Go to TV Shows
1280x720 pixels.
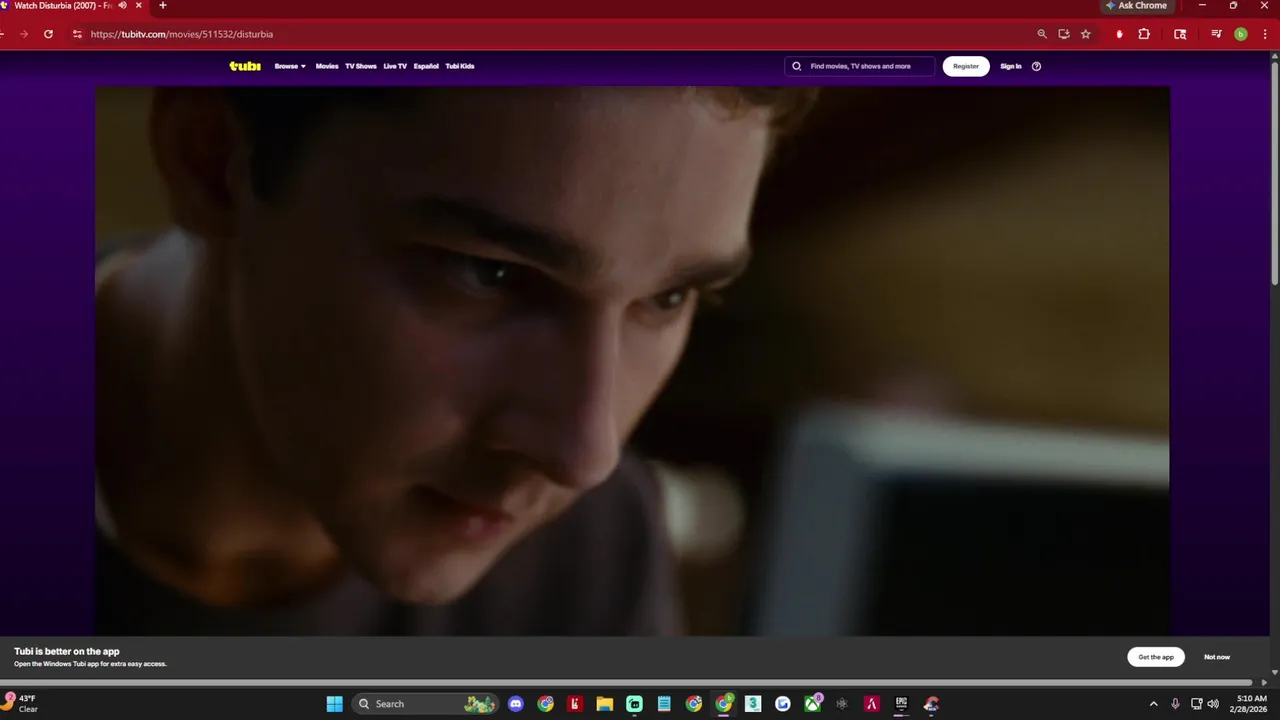click(361, 66)
